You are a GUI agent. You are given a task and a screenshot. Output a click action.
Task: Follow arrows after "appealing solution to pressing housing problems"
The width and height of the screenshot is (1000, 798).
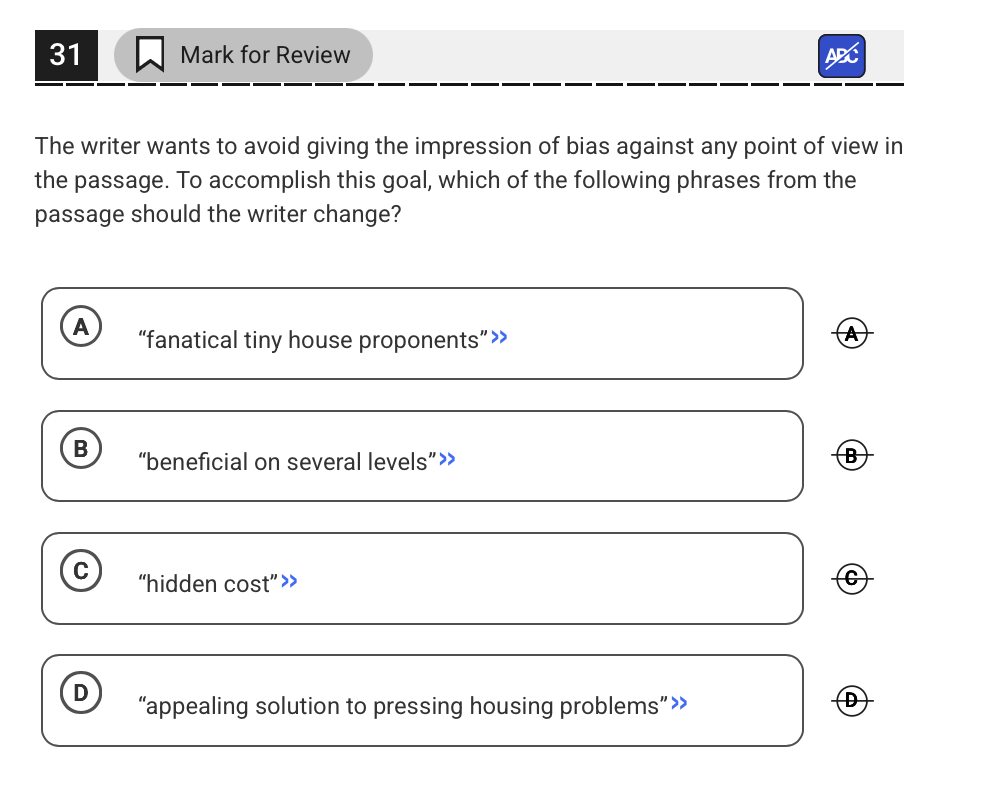click(x=679, y=703)
